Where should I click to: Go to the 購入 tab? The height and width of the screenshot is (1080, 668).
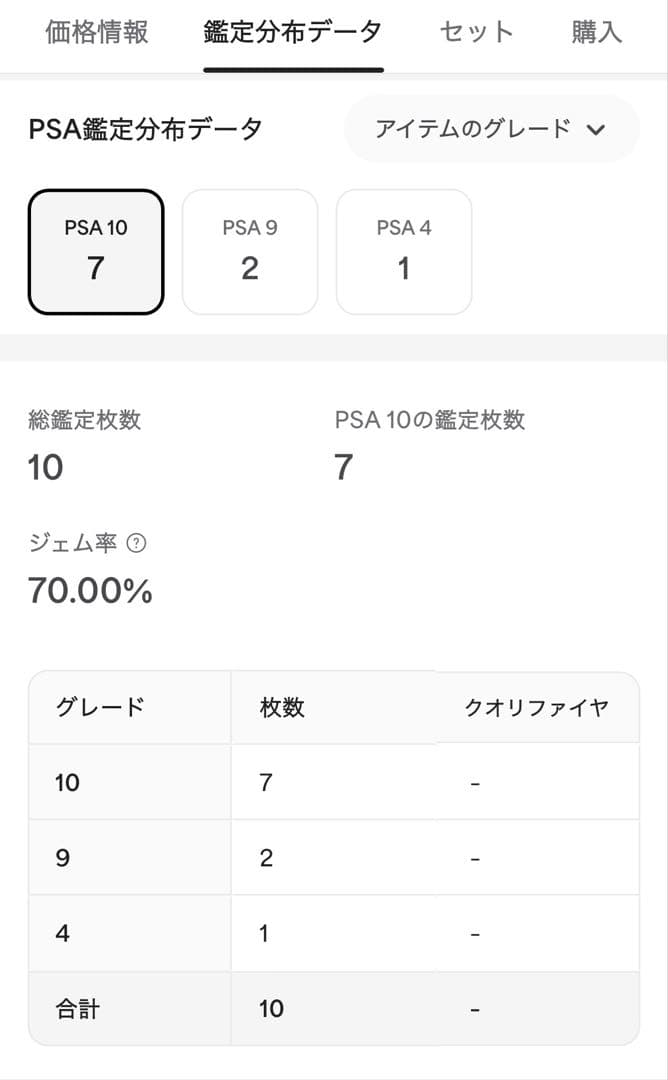click(x=597, y=32)
